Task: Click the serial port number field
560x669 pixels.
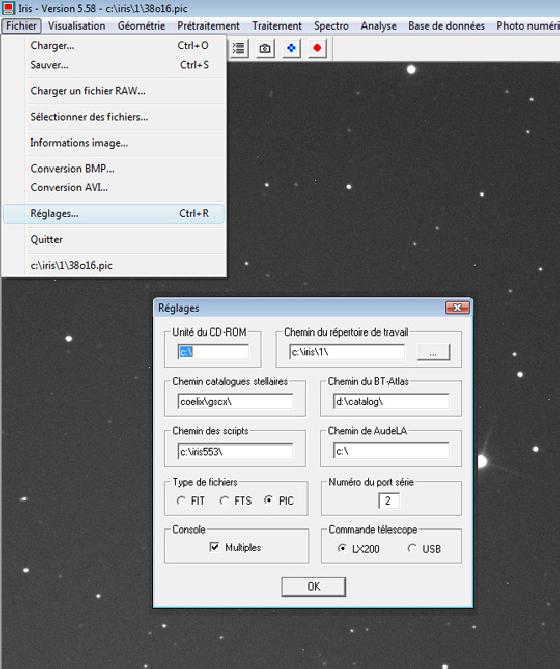Action: click(x=389, y=500)
